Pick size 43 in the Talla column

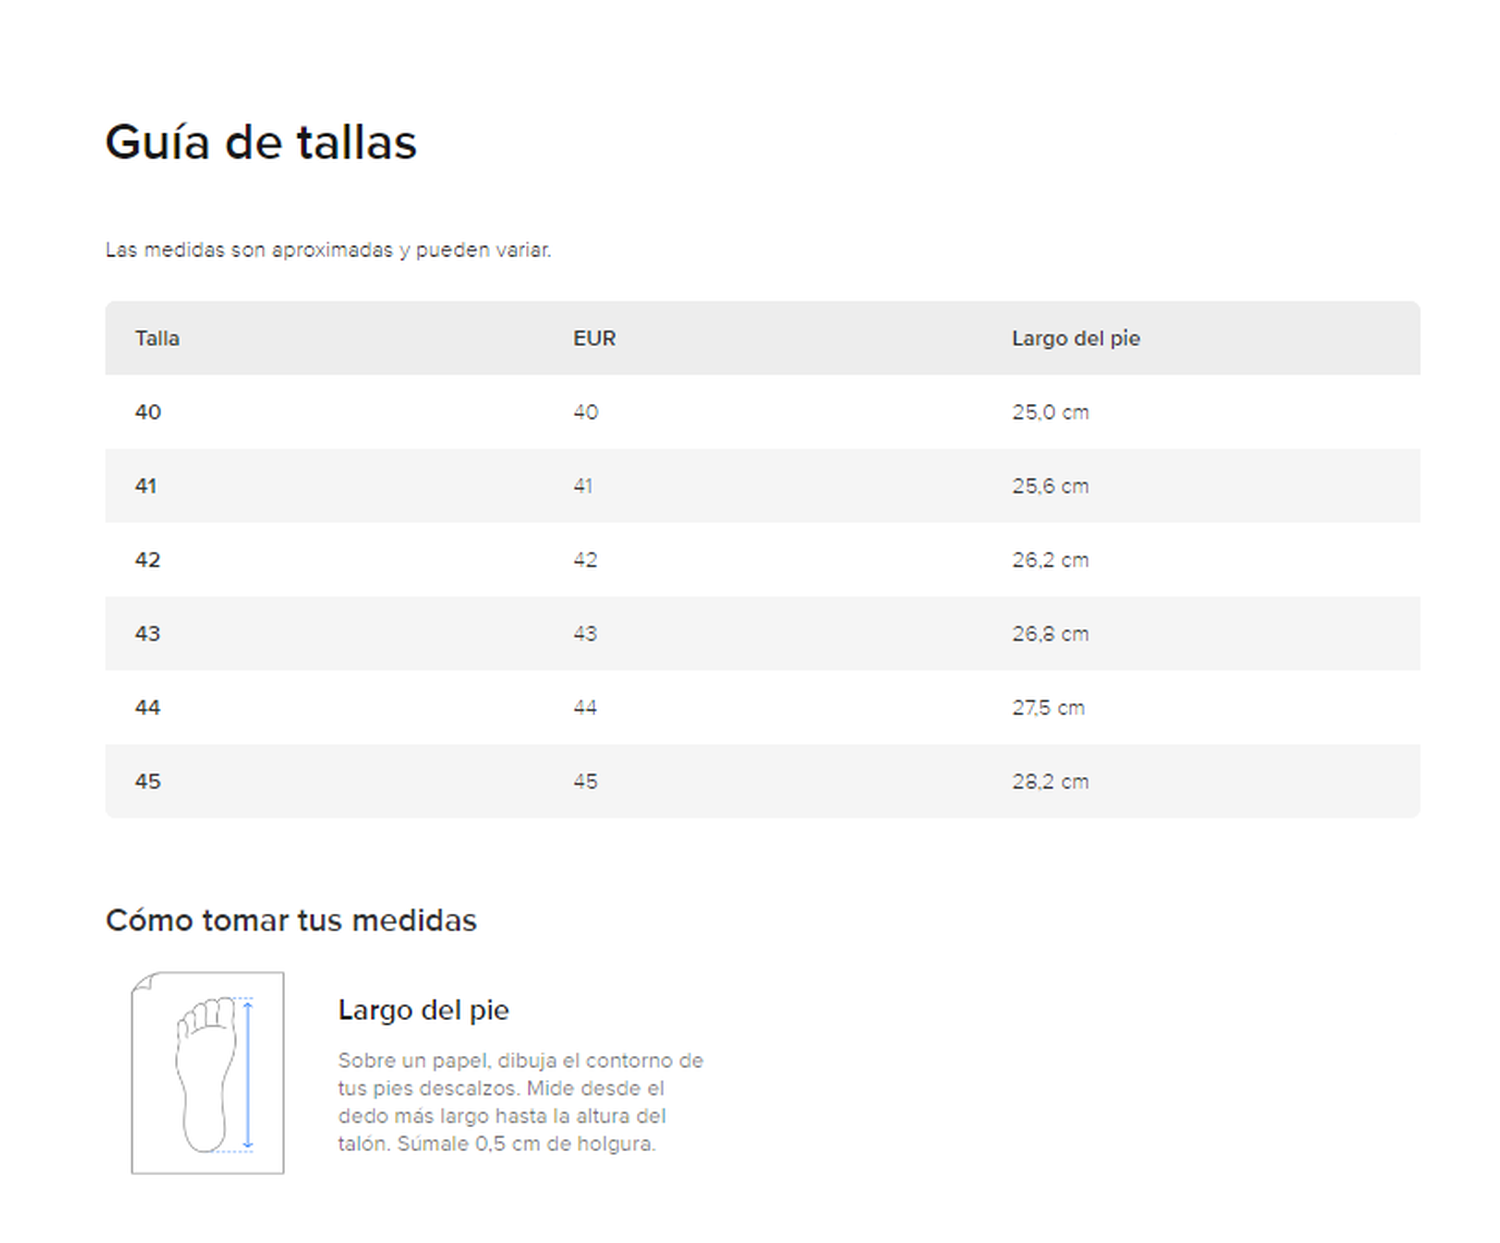148,634
